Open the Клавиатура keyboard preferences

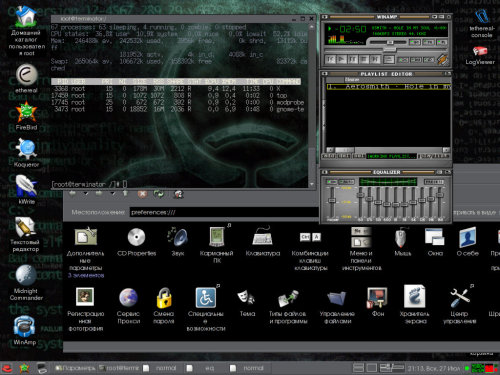(x=263, y=242)
